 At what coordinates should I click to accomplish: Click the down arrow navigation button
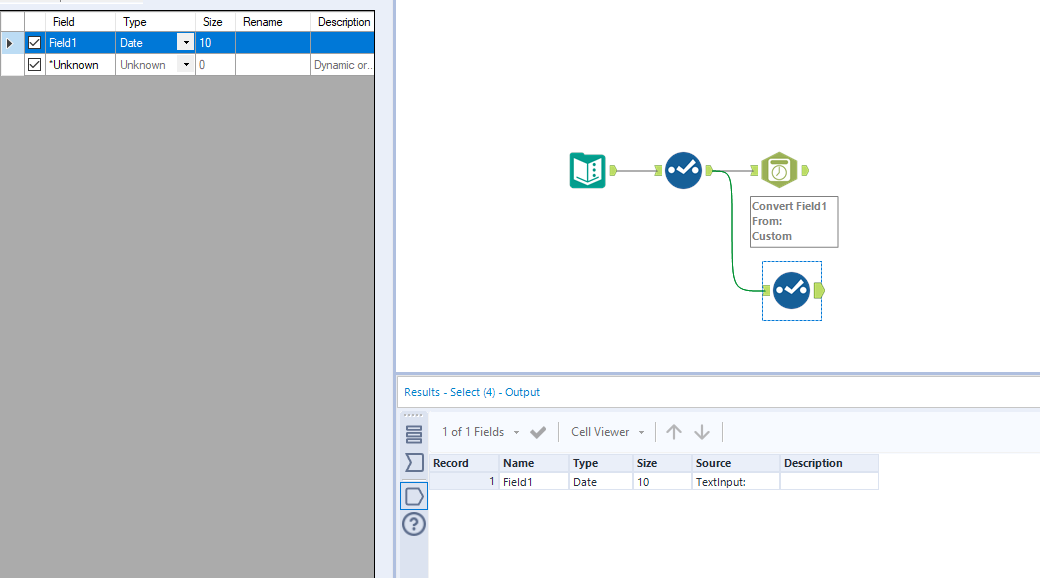click(702, 431)
